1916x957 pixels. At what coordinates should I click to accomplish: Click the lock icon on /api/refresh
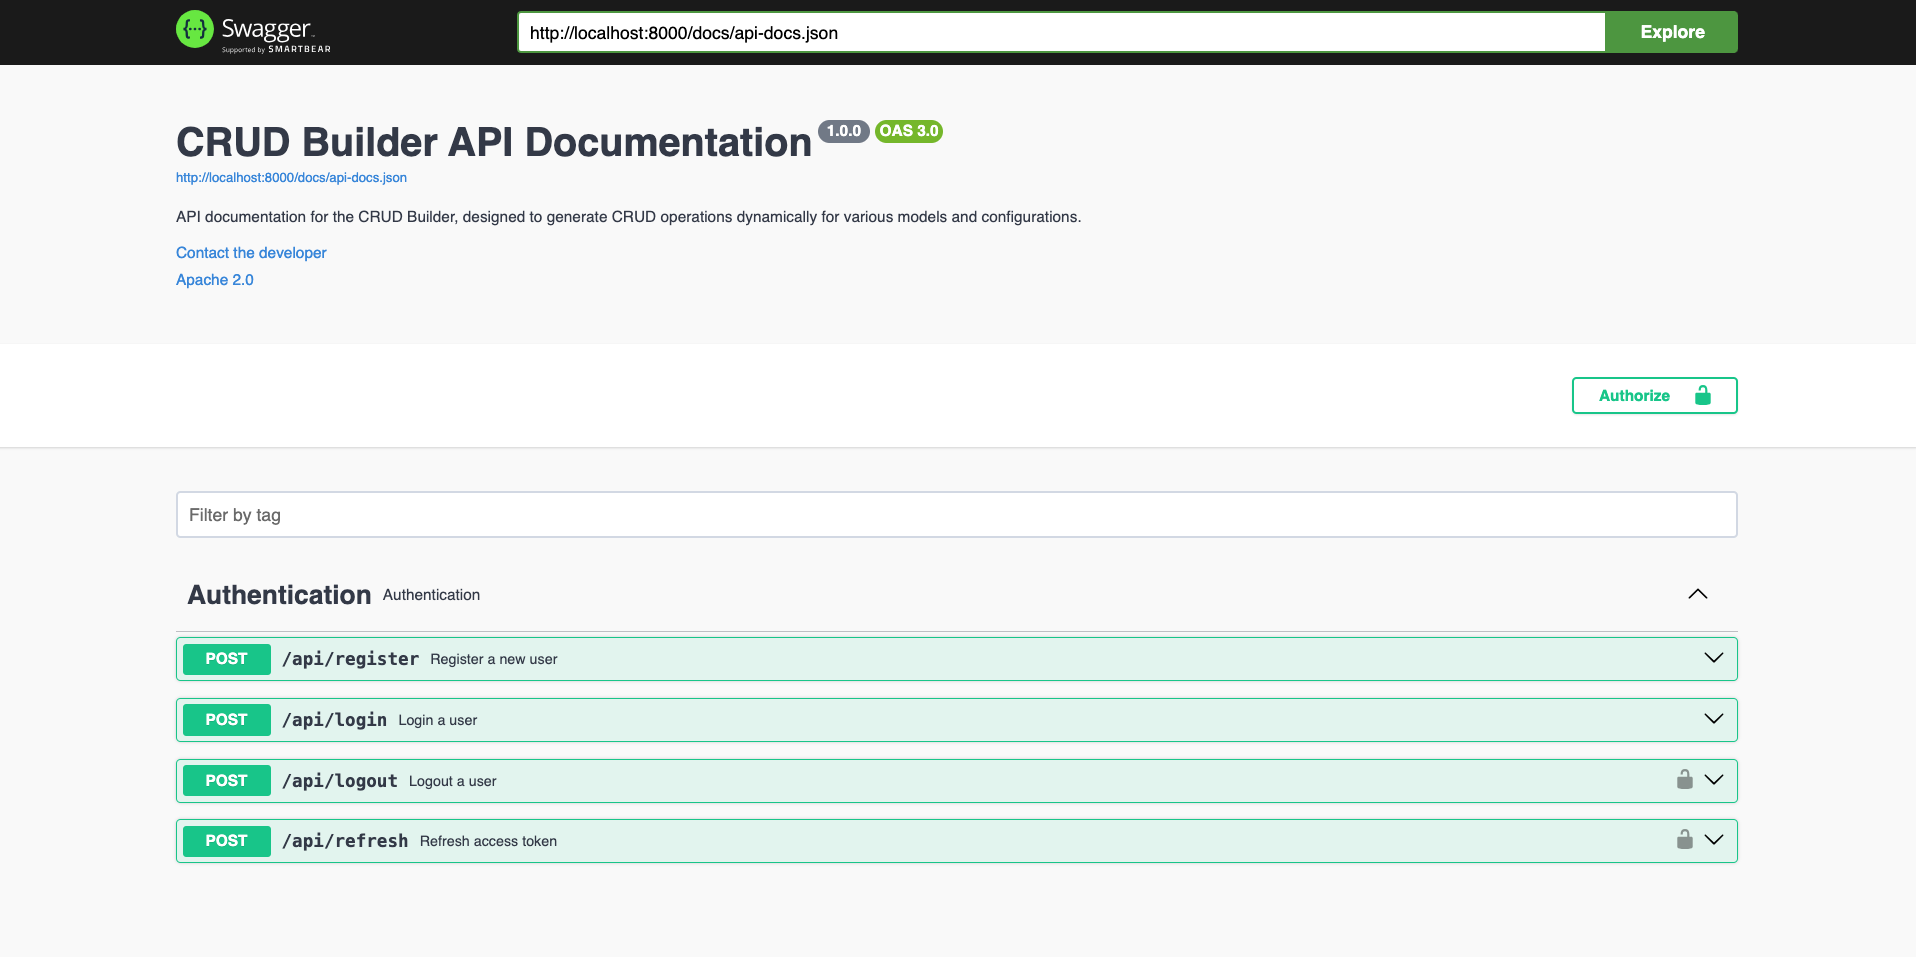point(1685,839)
